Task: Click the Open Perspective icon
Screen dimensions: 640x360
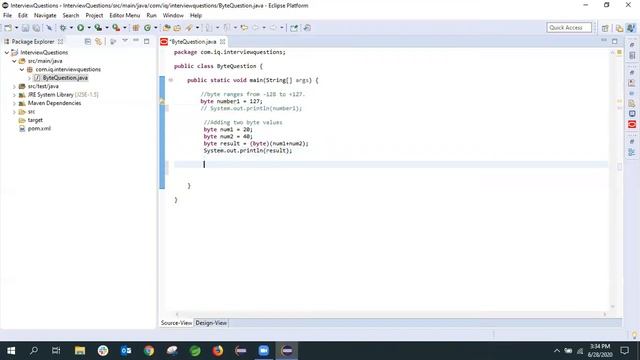Action: (x=605, y=28)
